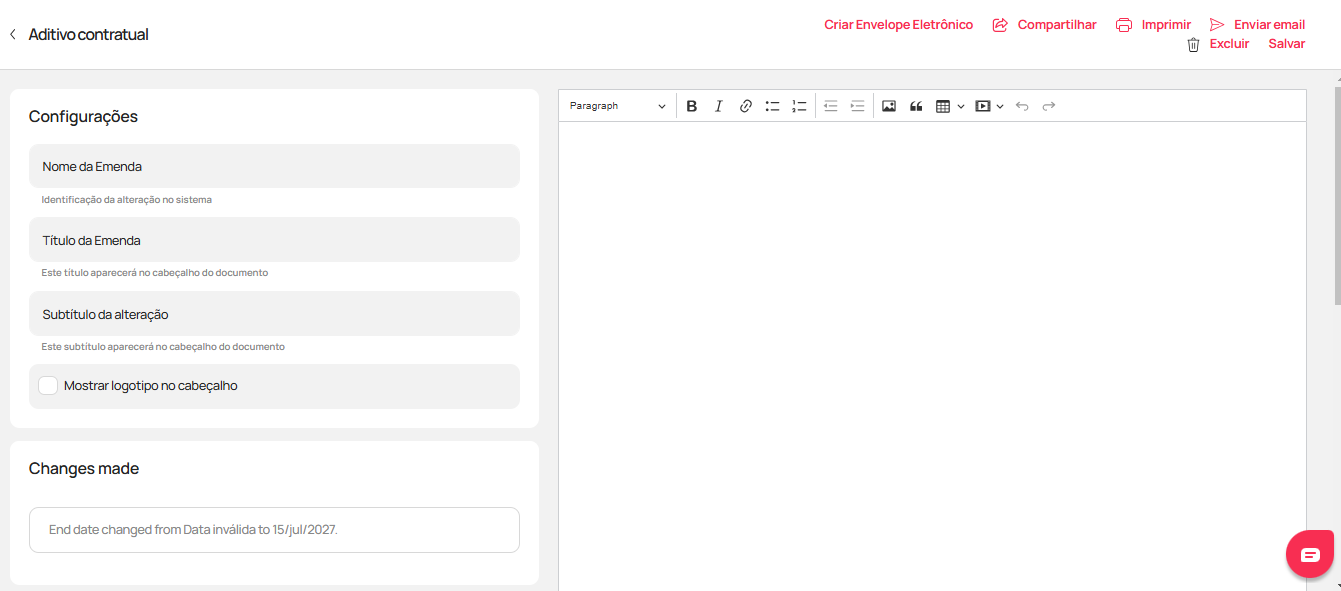The width and height of the screenshot is (1341, 591).
Task: Click the Compartilhar button
Action: (1057, 25)
